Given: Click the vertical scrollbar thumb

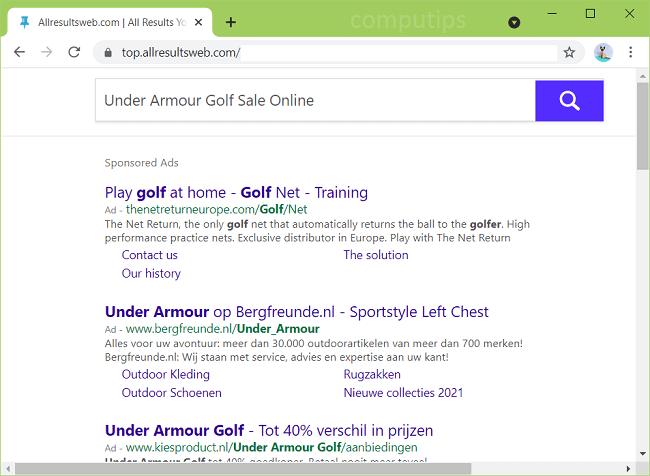Looking at the screenshot, I should [x=642, y=125].
